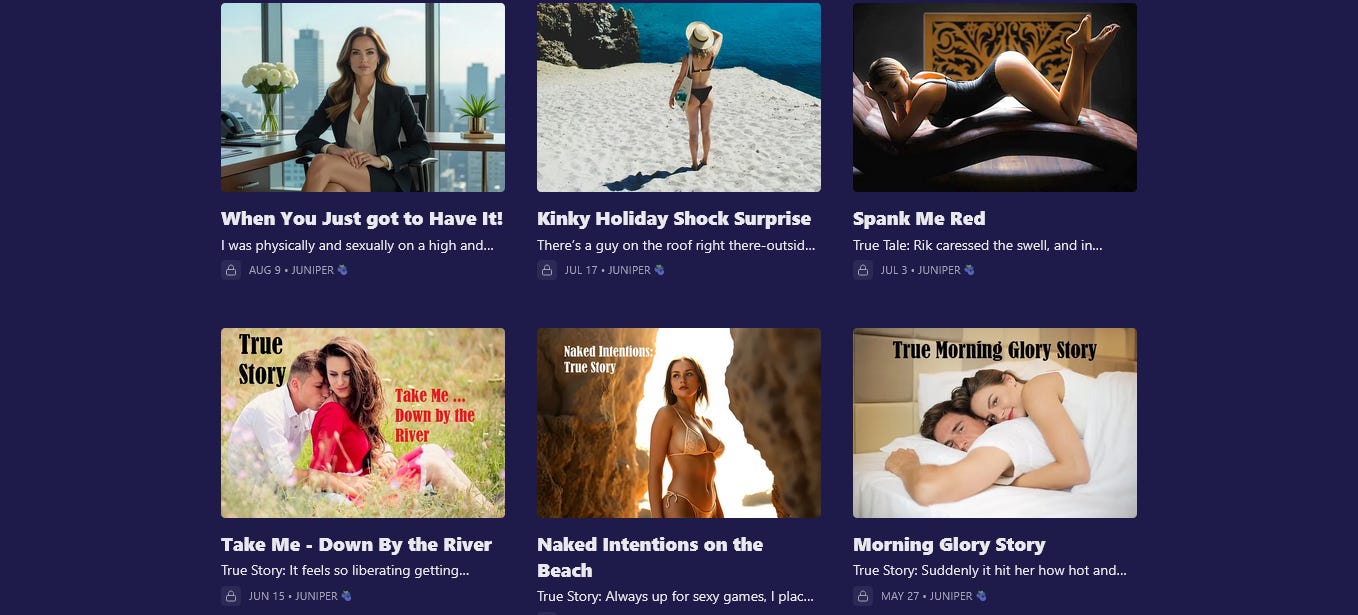Open the True Morning Glory Story thumbnail
Screen dimensions: 1358x615
click(995, 423)
